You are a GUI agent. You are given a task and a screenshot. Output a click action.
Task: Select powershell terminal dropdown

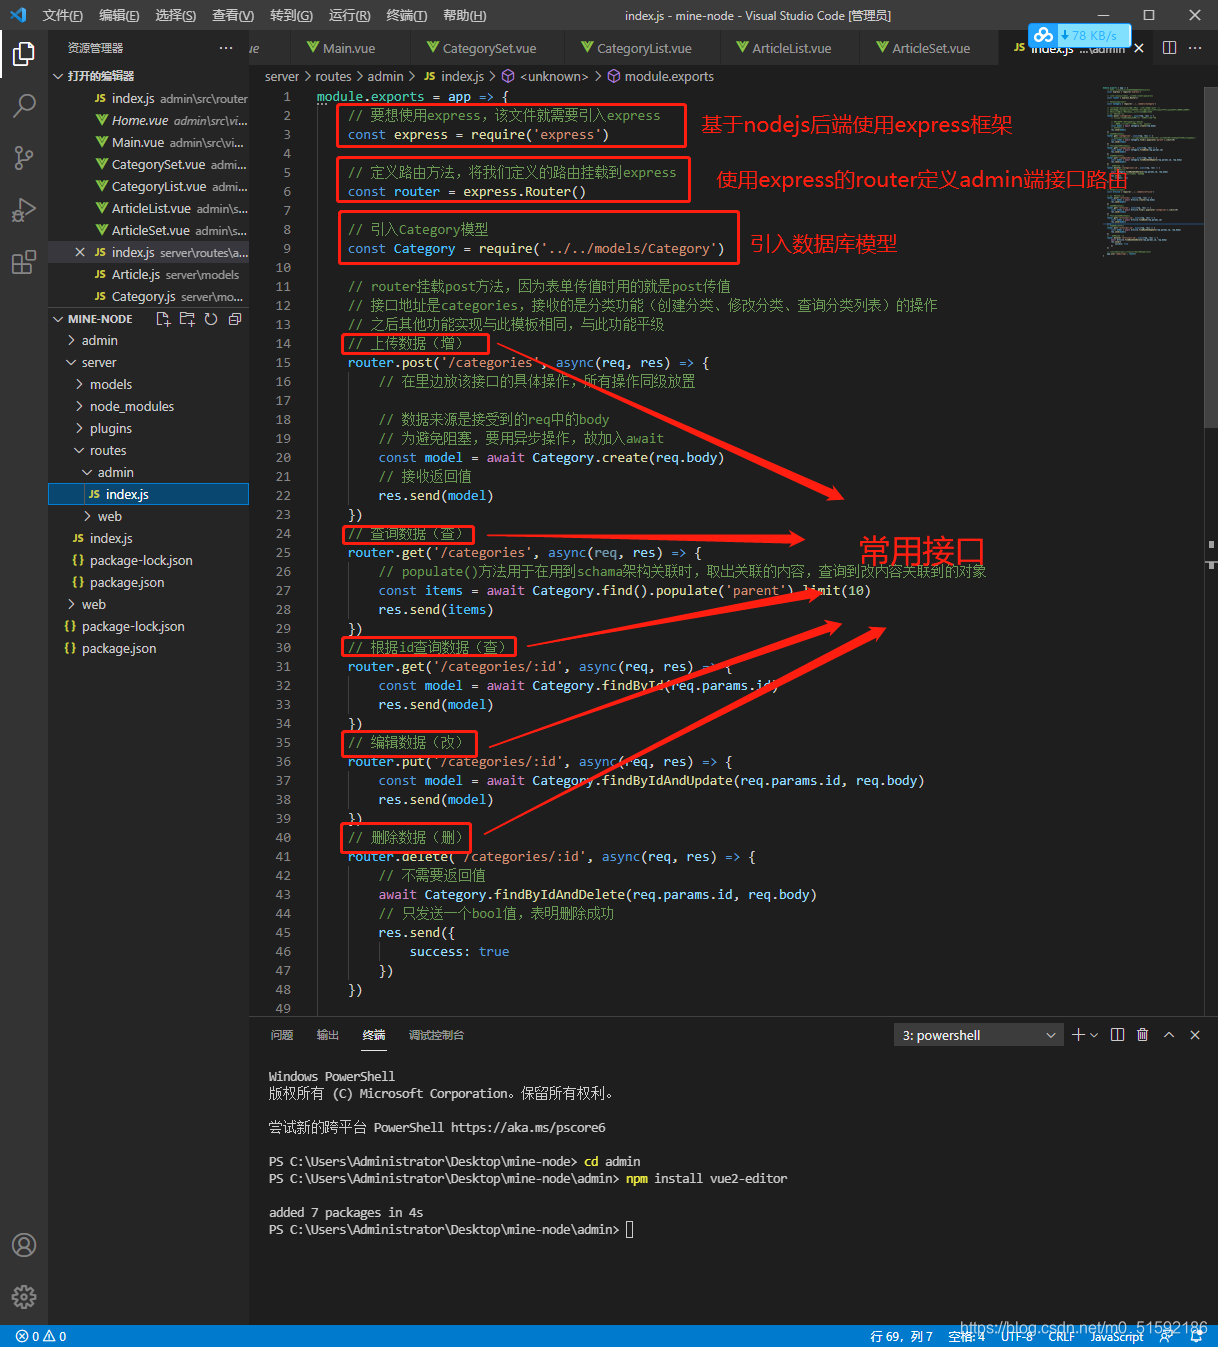979,1035
